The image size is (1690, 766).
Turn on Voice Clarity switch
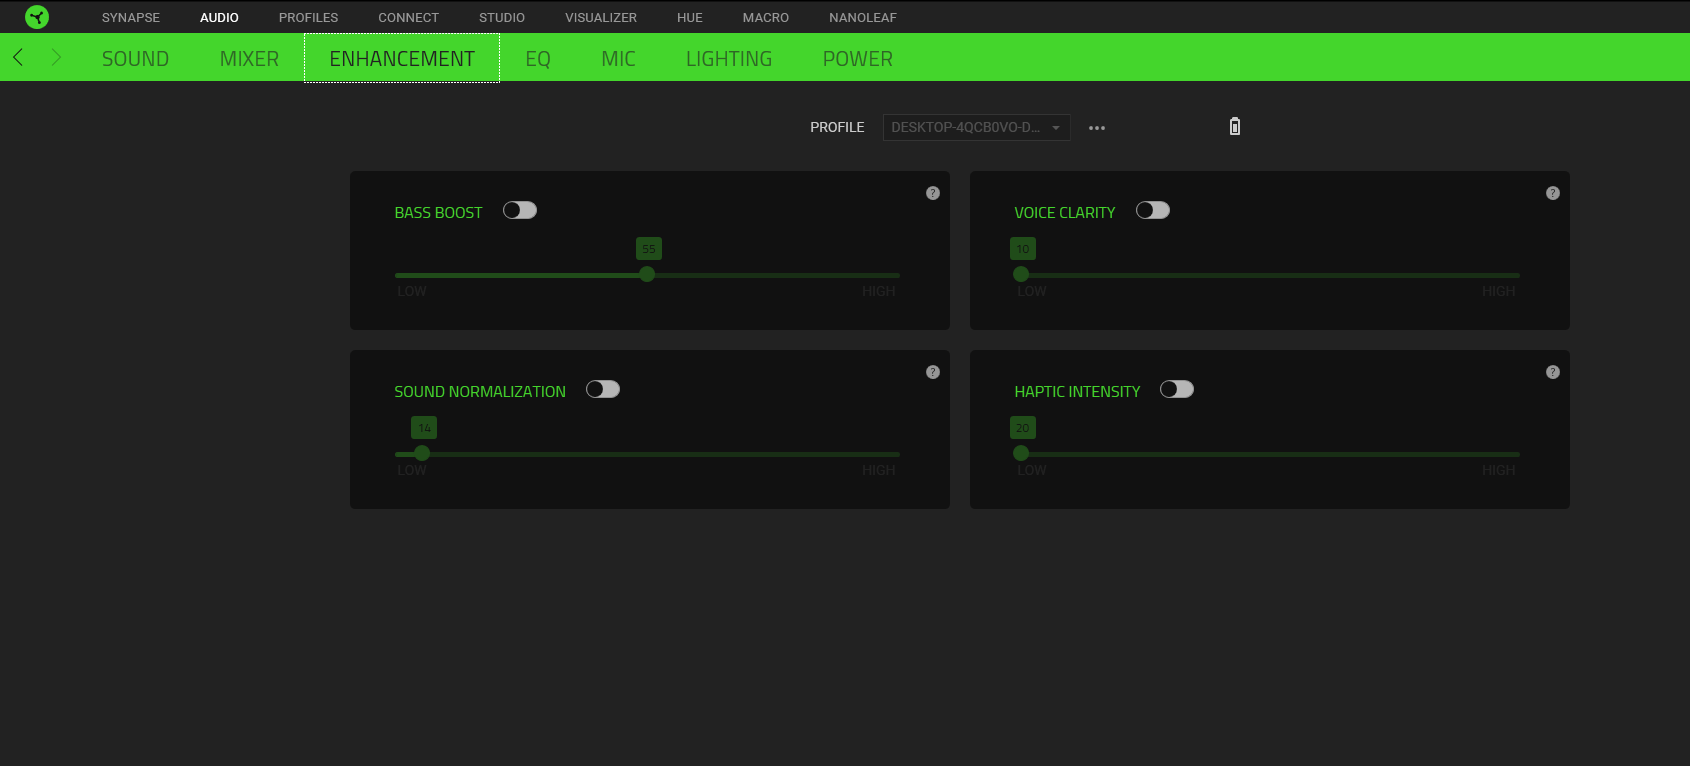pyautogui.click(x=1153, y=210)
